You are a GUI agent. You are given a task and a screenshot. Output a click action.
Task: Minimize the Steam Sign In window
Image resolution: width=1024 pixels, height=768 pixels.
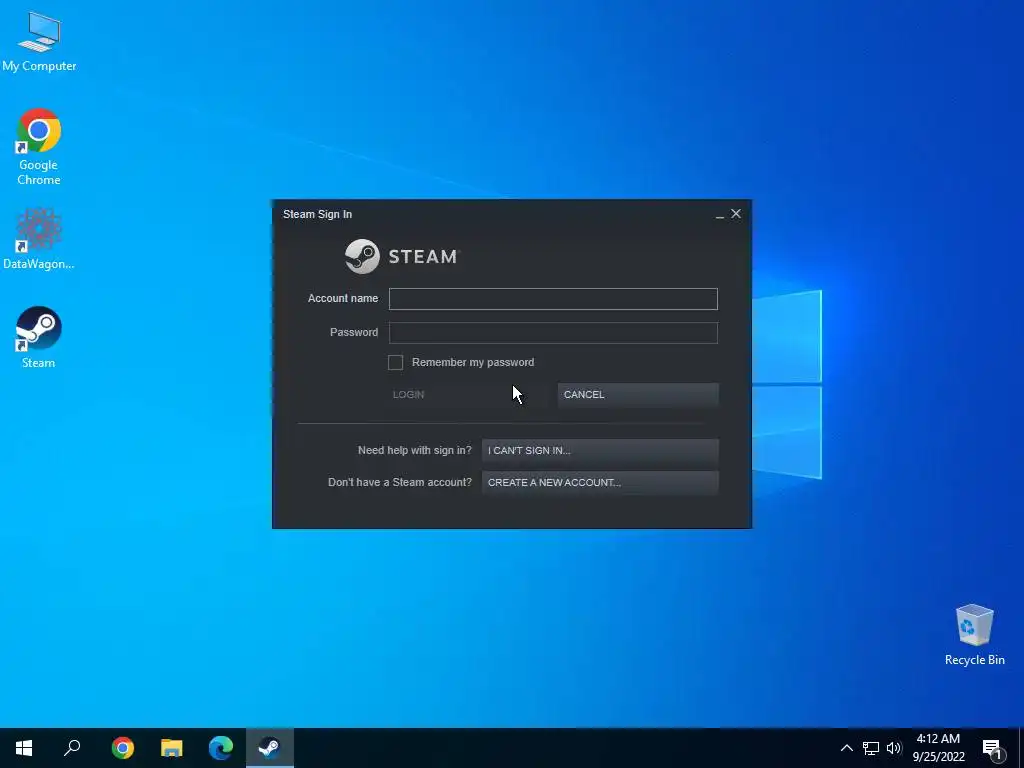coord(720,215)
